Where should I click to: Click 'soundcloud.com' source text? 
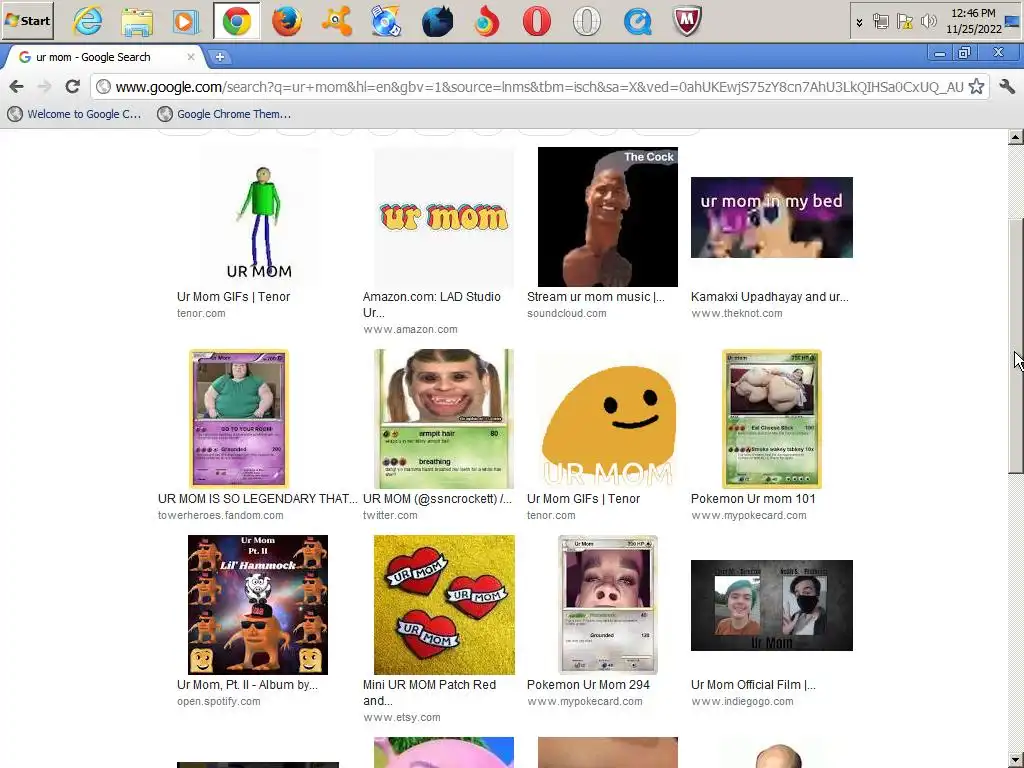[x=567, y=313]
